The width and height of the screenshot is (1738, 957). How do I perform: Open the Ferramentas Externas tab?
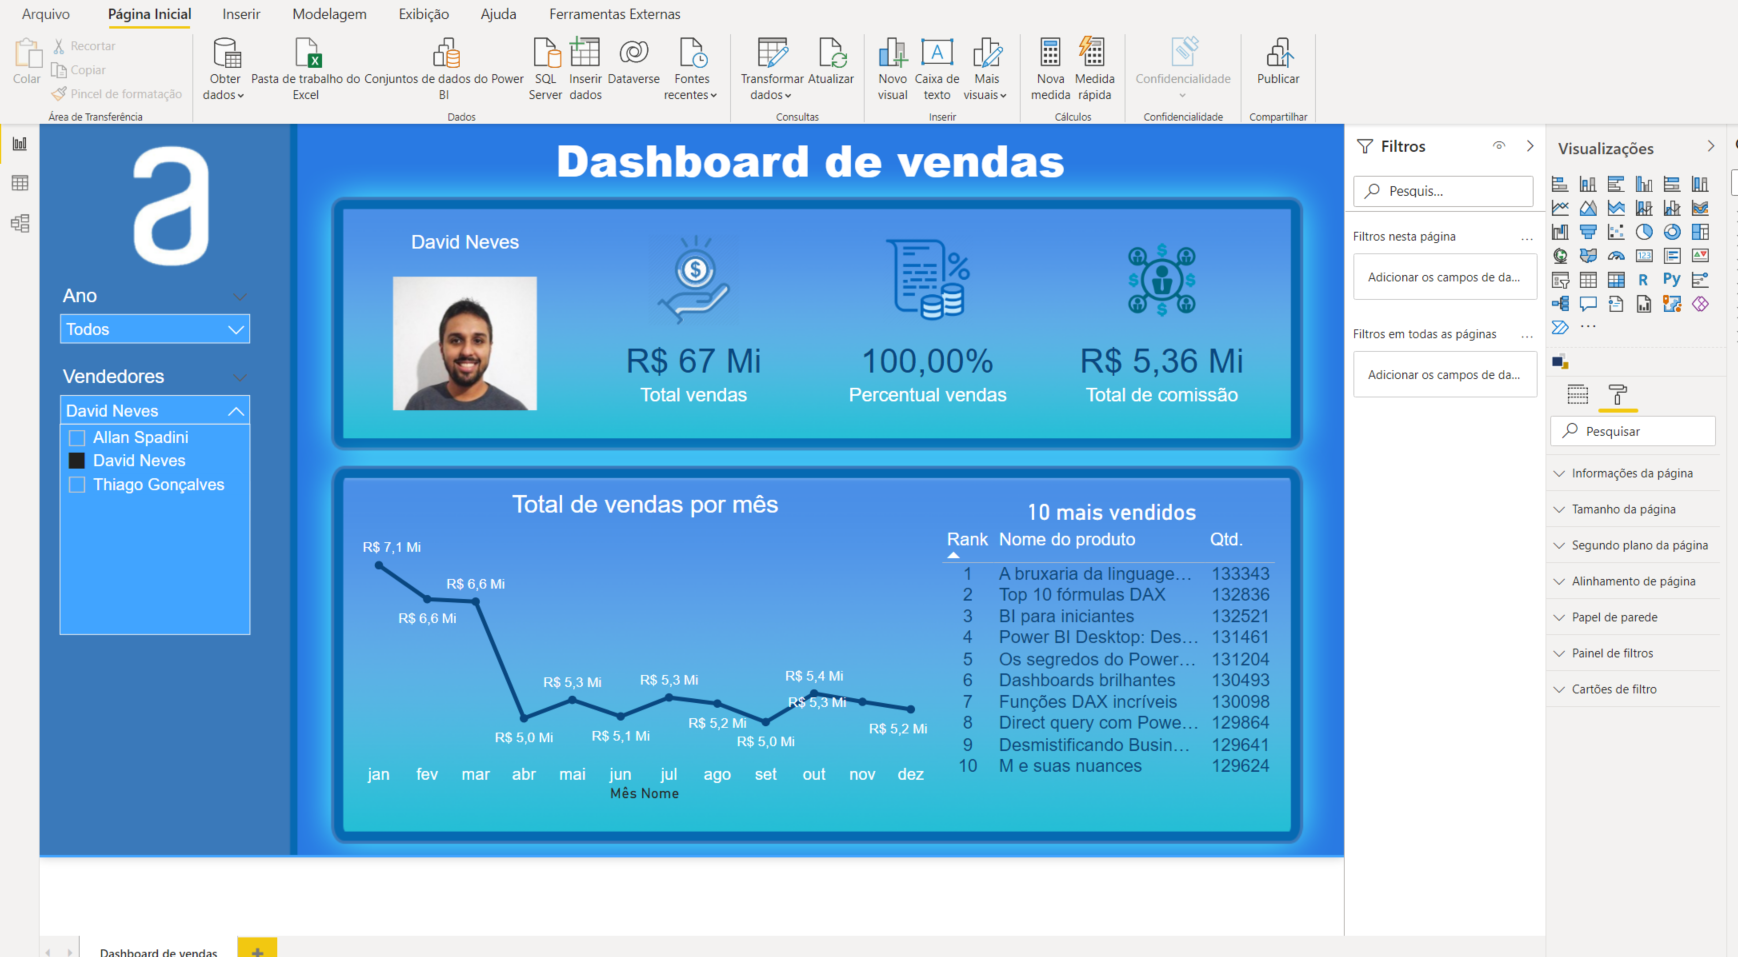pyautogui.click(x=615, y=14)
